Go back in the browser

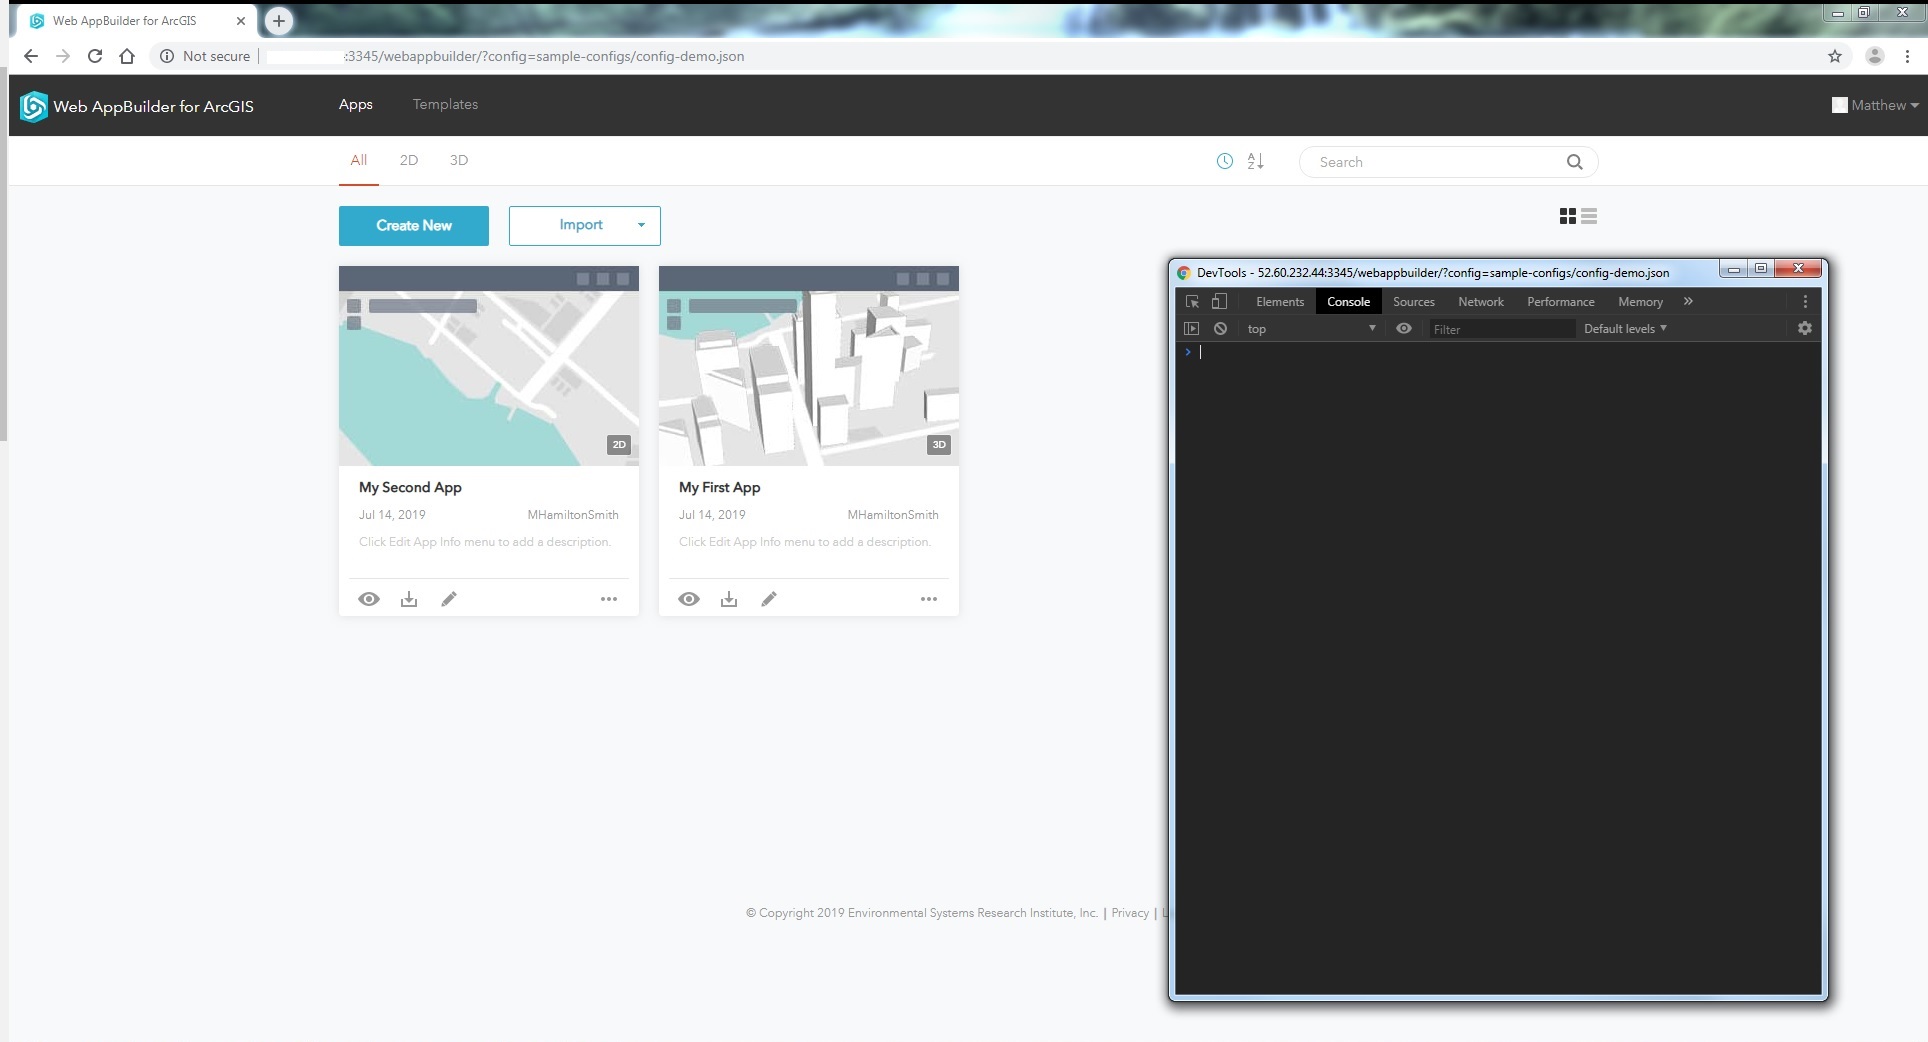[x=31, y=56]
